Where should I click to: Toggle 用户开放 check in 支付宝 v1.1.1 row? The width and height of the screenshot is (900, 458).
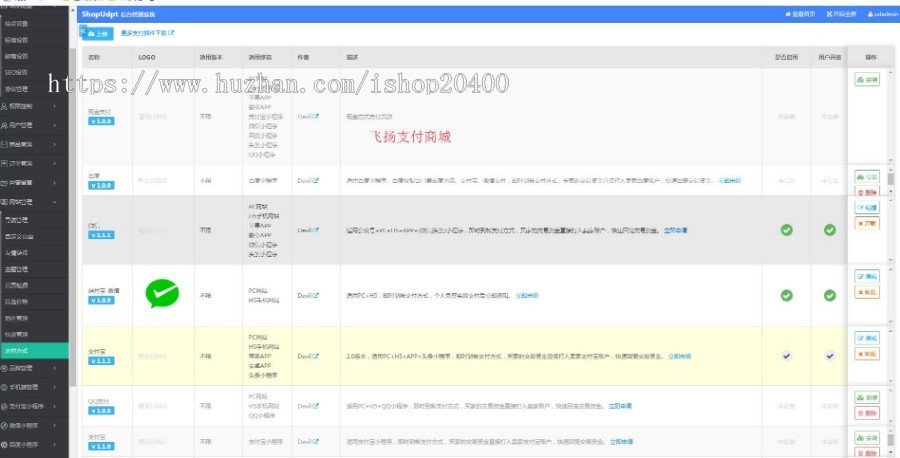click(x=829, y=356)
